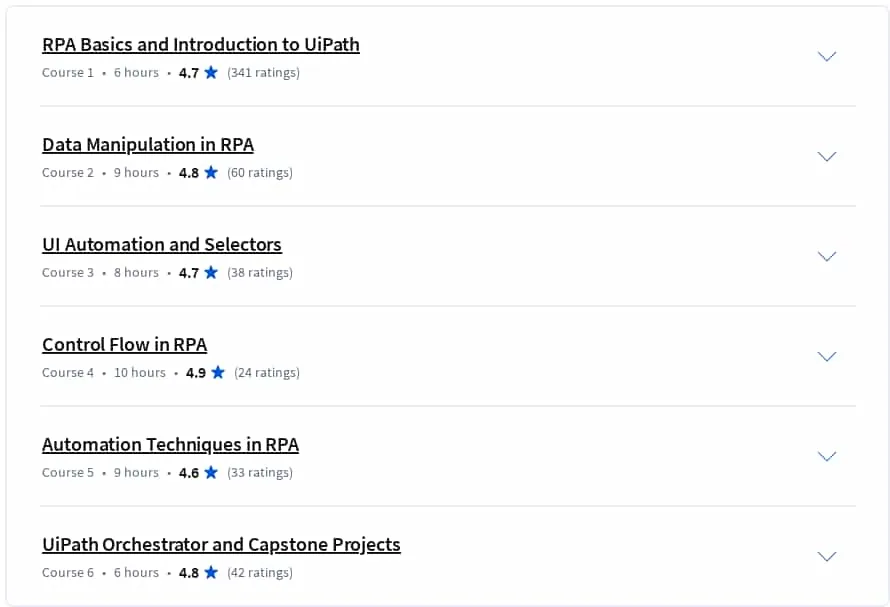This screenshot has width=890, height=607.
Task: Open the Data Manipulation in RPA course
Action: (148, 144)
